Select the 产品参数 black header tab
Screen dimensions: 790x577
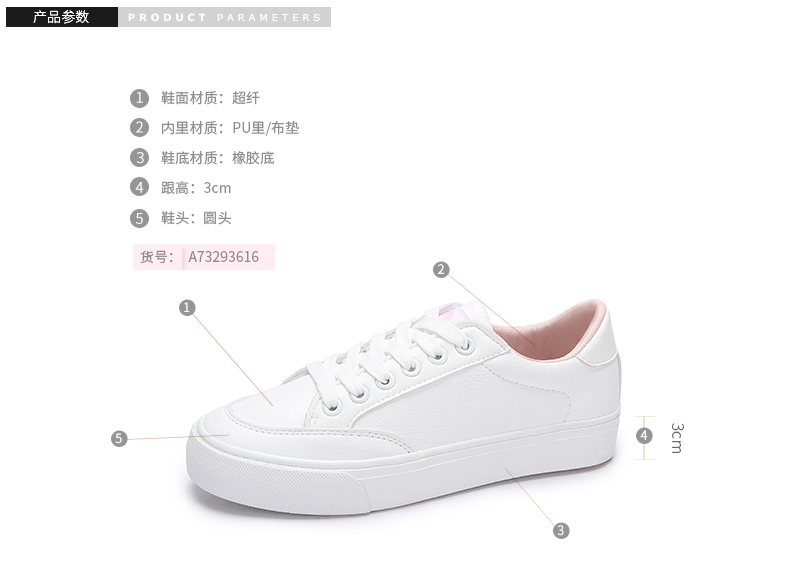point(61,17)
